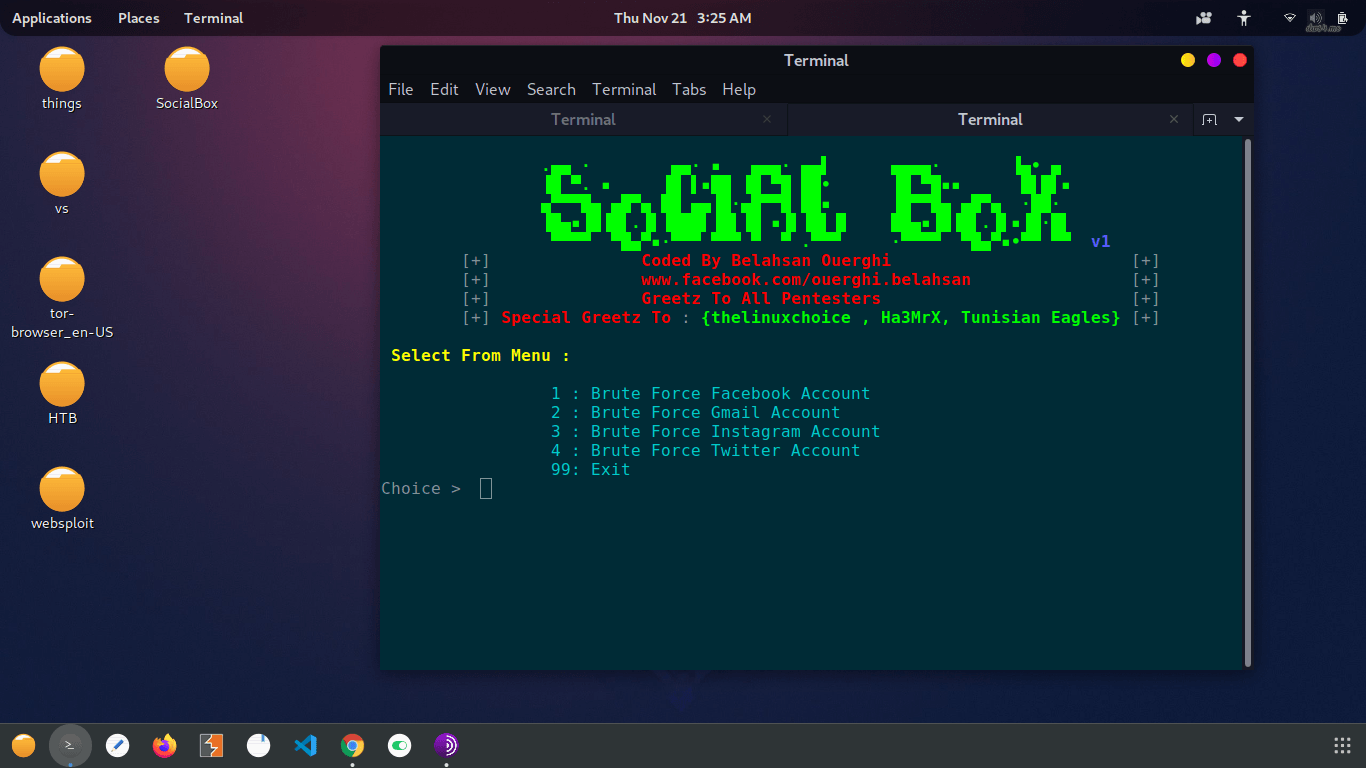This screenshot has height=768, width=1366.
Task: Open the File menu
Action: click(x=401, y=89)
